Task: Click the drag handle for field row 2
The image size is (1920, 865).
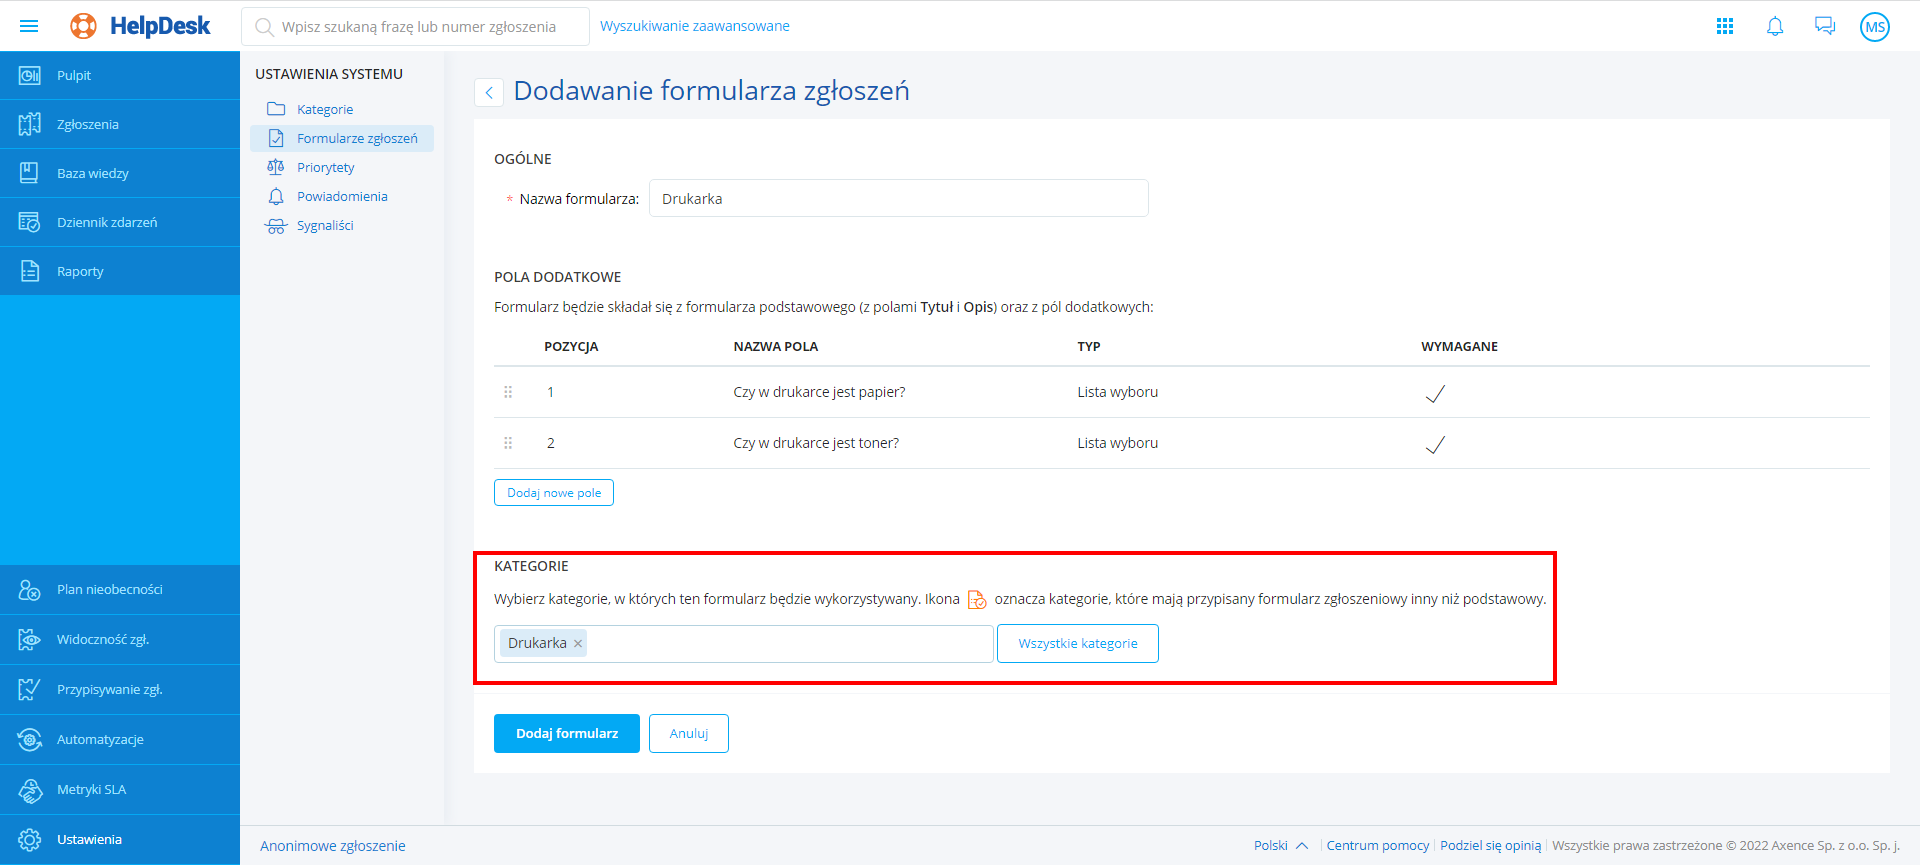Action: [508, 443]
